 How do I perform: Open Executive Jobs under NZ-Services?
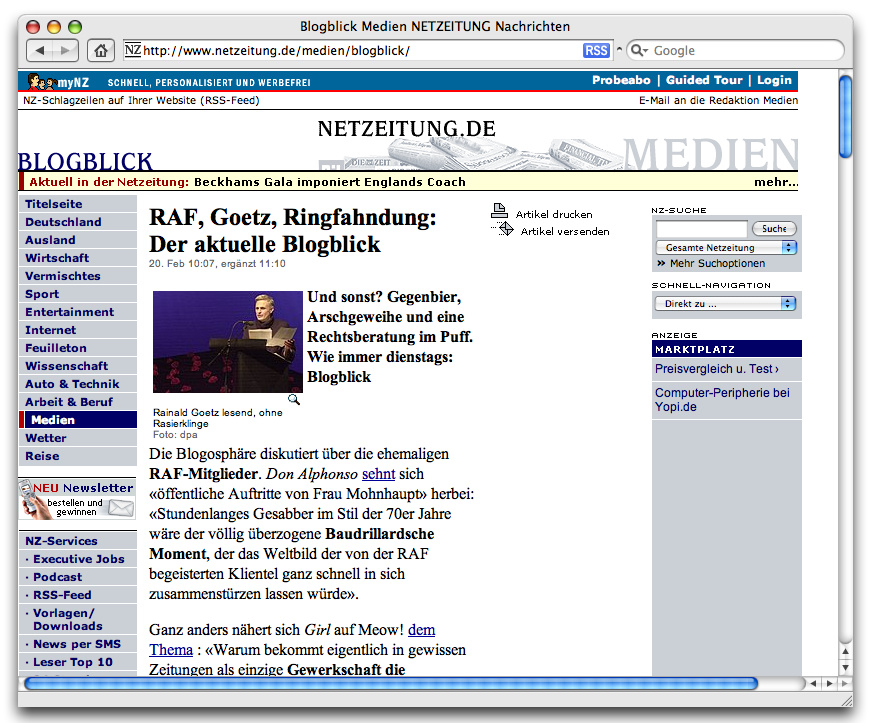click(x=79, y=559)
